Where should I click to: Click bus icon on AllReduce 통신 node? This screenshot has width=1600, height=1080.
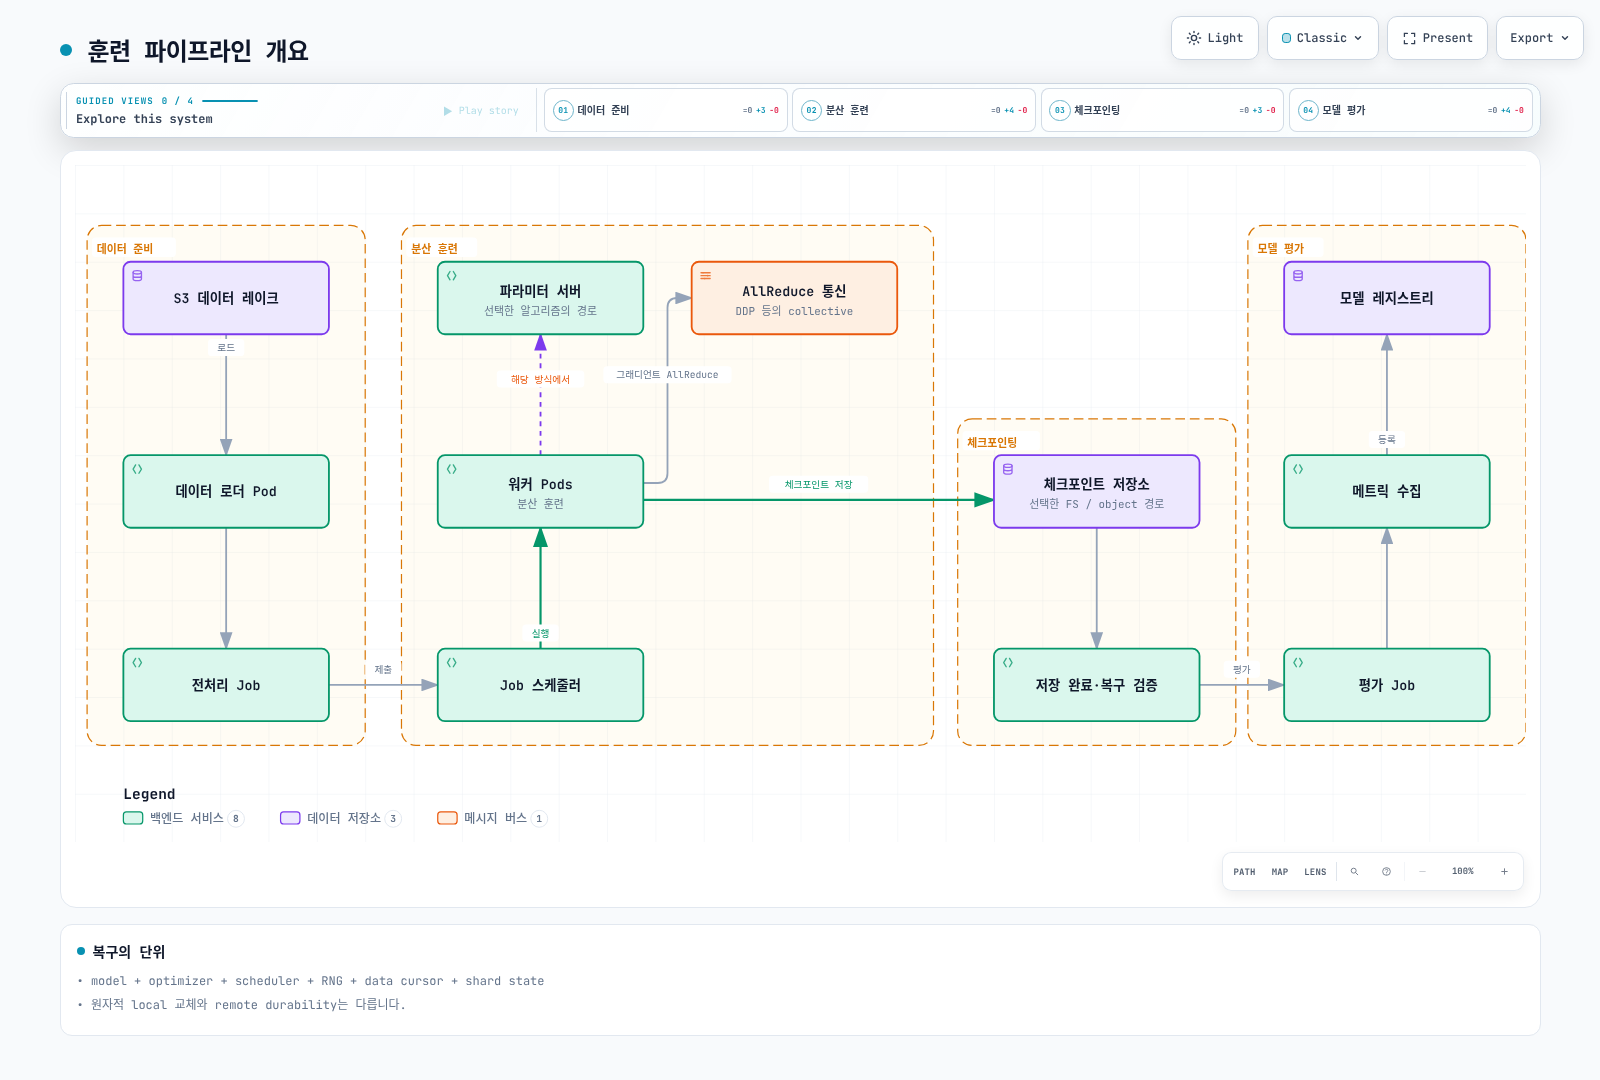[x=706, y=276]
